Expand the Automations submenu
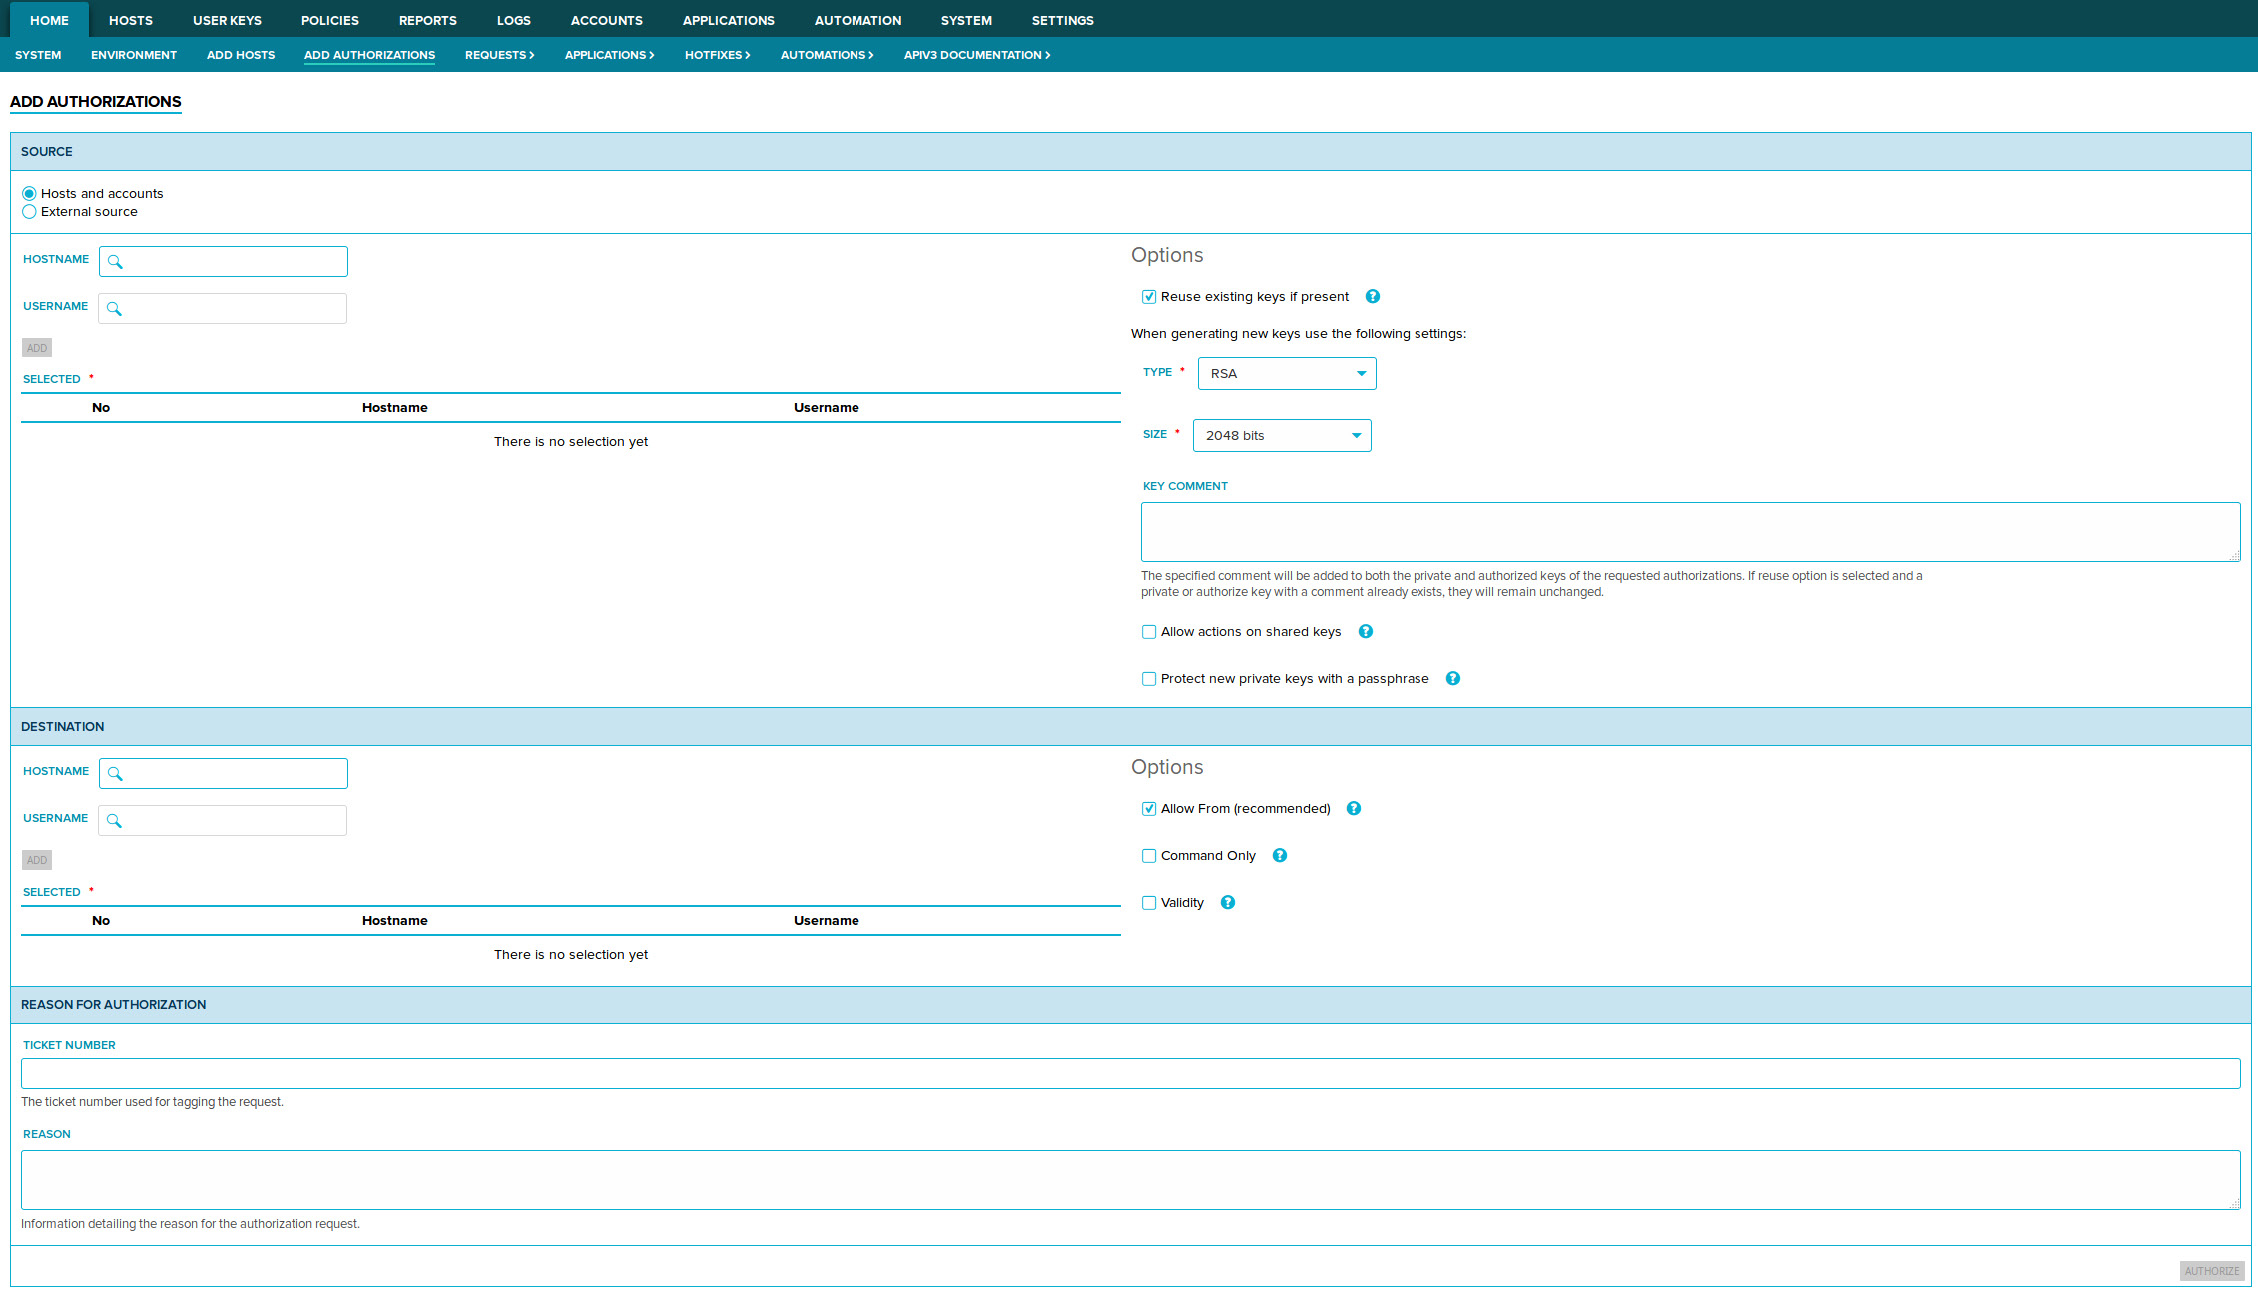Screen dimensions: 2258x1292 click(827, 55)
